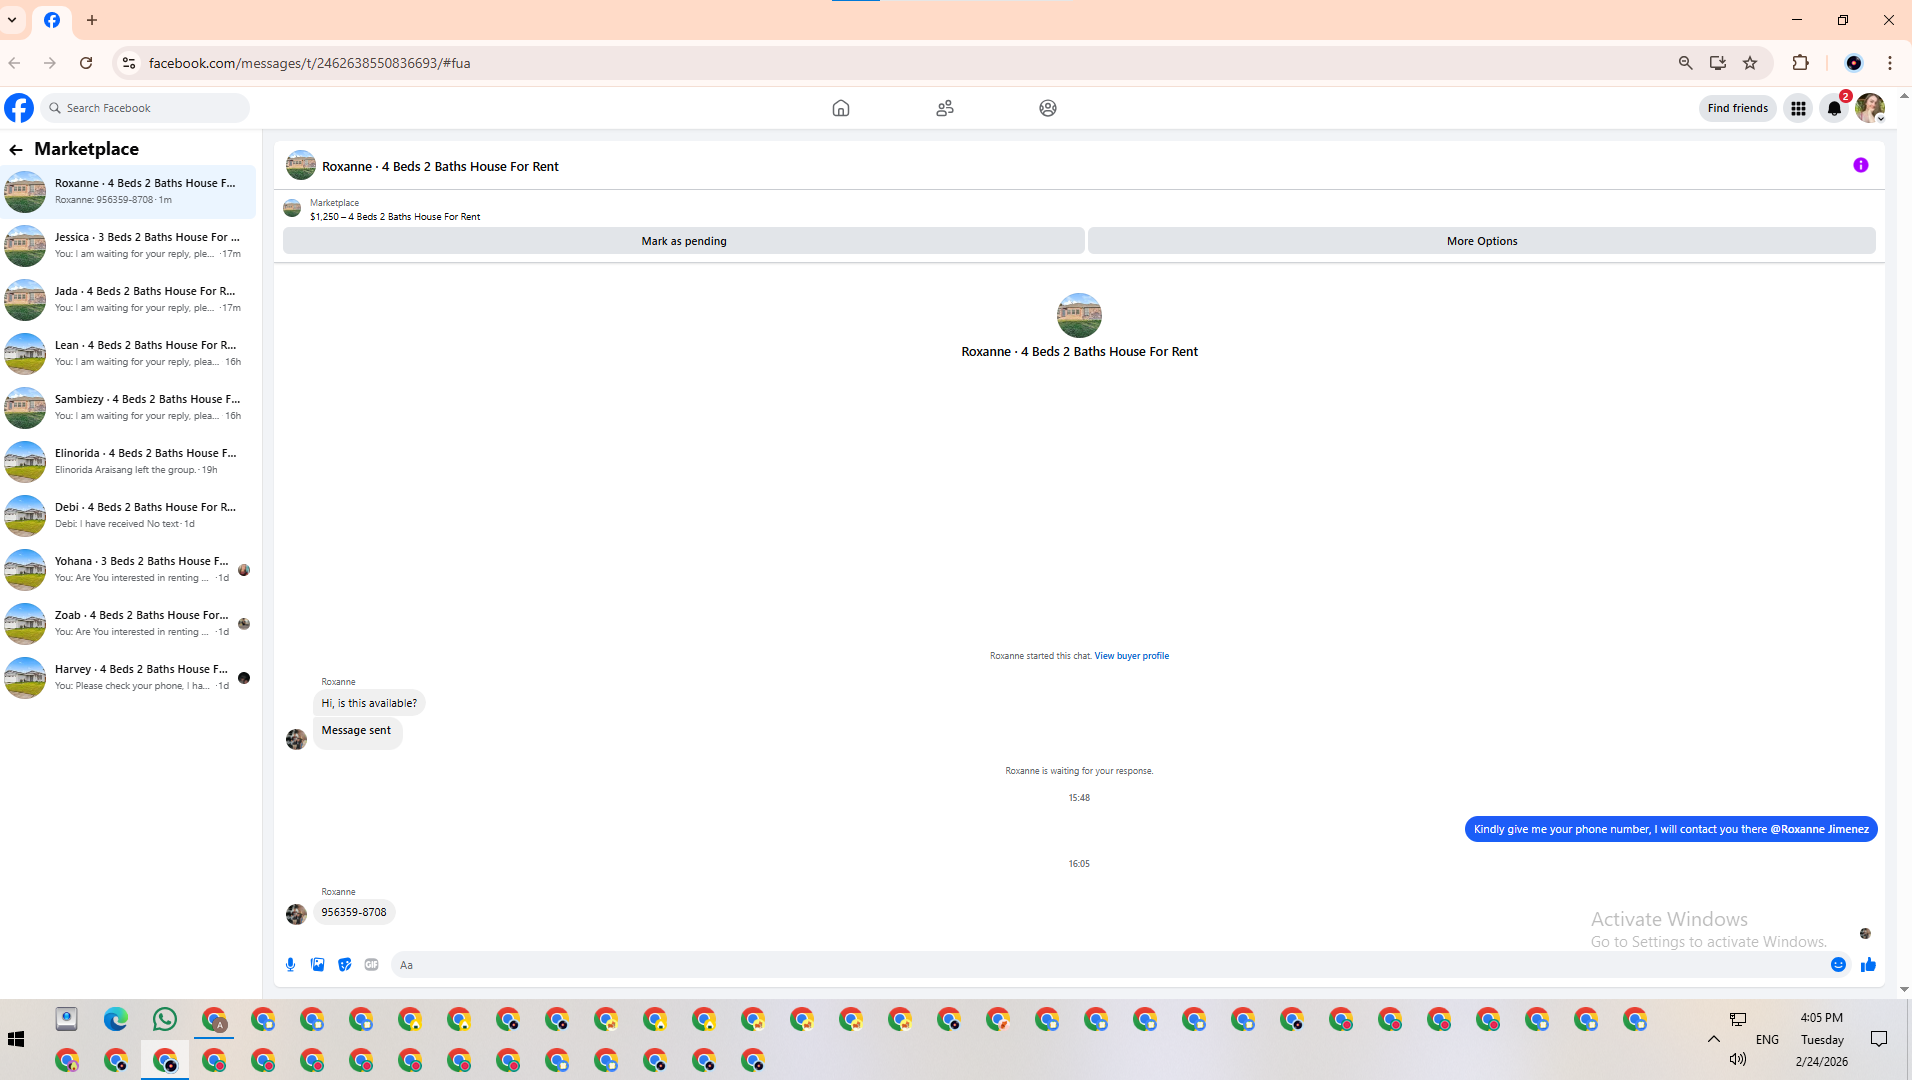
Task: Select Debi 4 Beds conversation
Action: tap(128, 515)
